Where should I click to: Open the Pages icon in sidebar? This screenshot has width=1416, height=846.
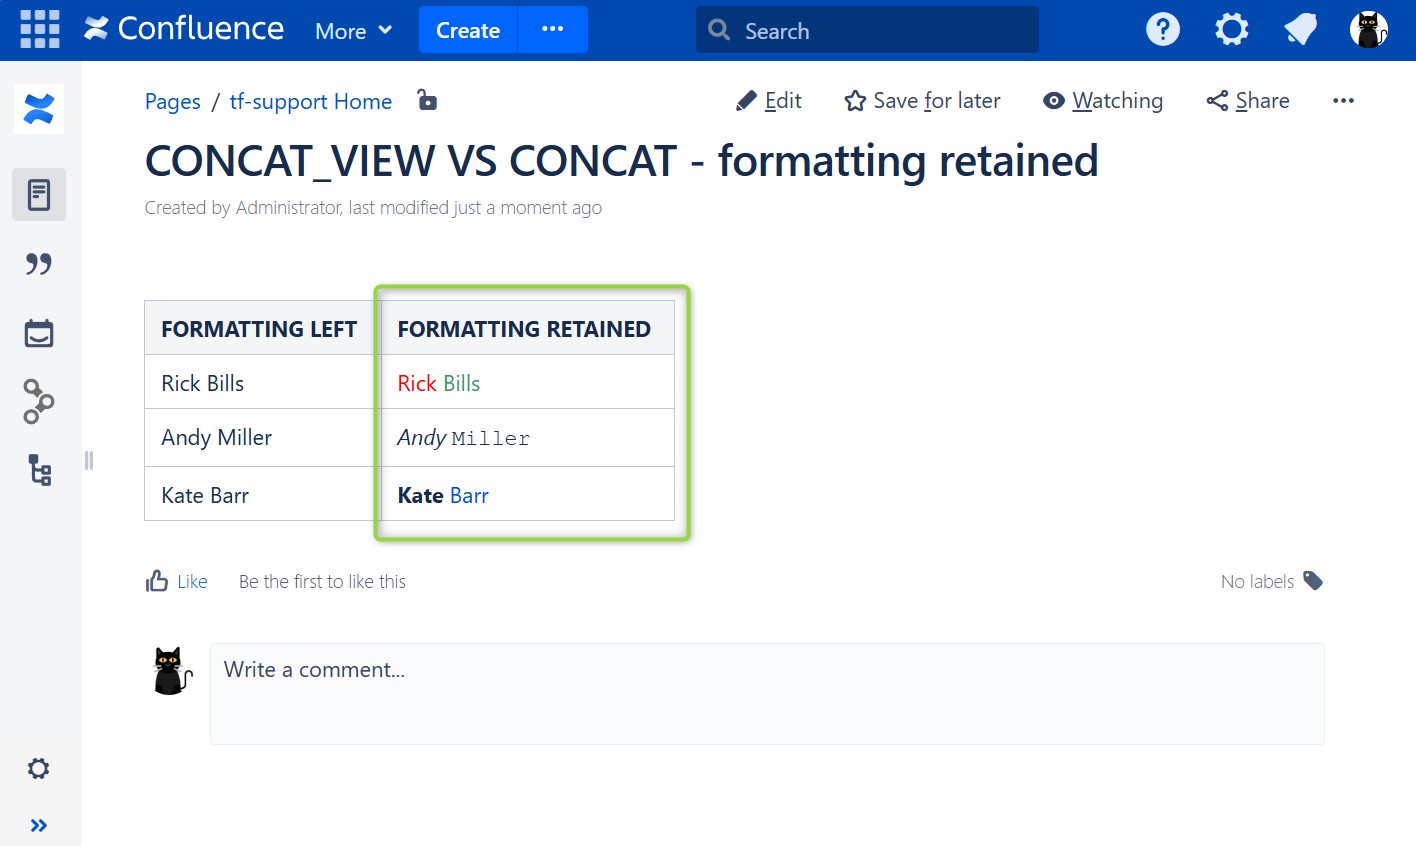coord(39,194)
